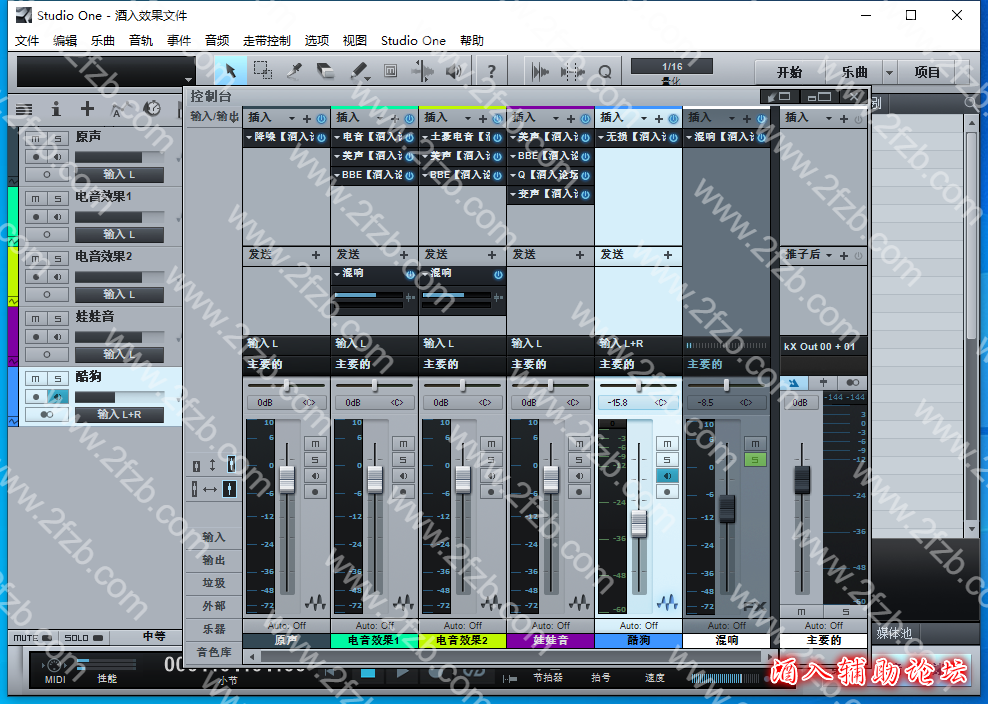Bypass the 无损 insert on 酷狗
This screenshot has width=988, height=704.
673,137
